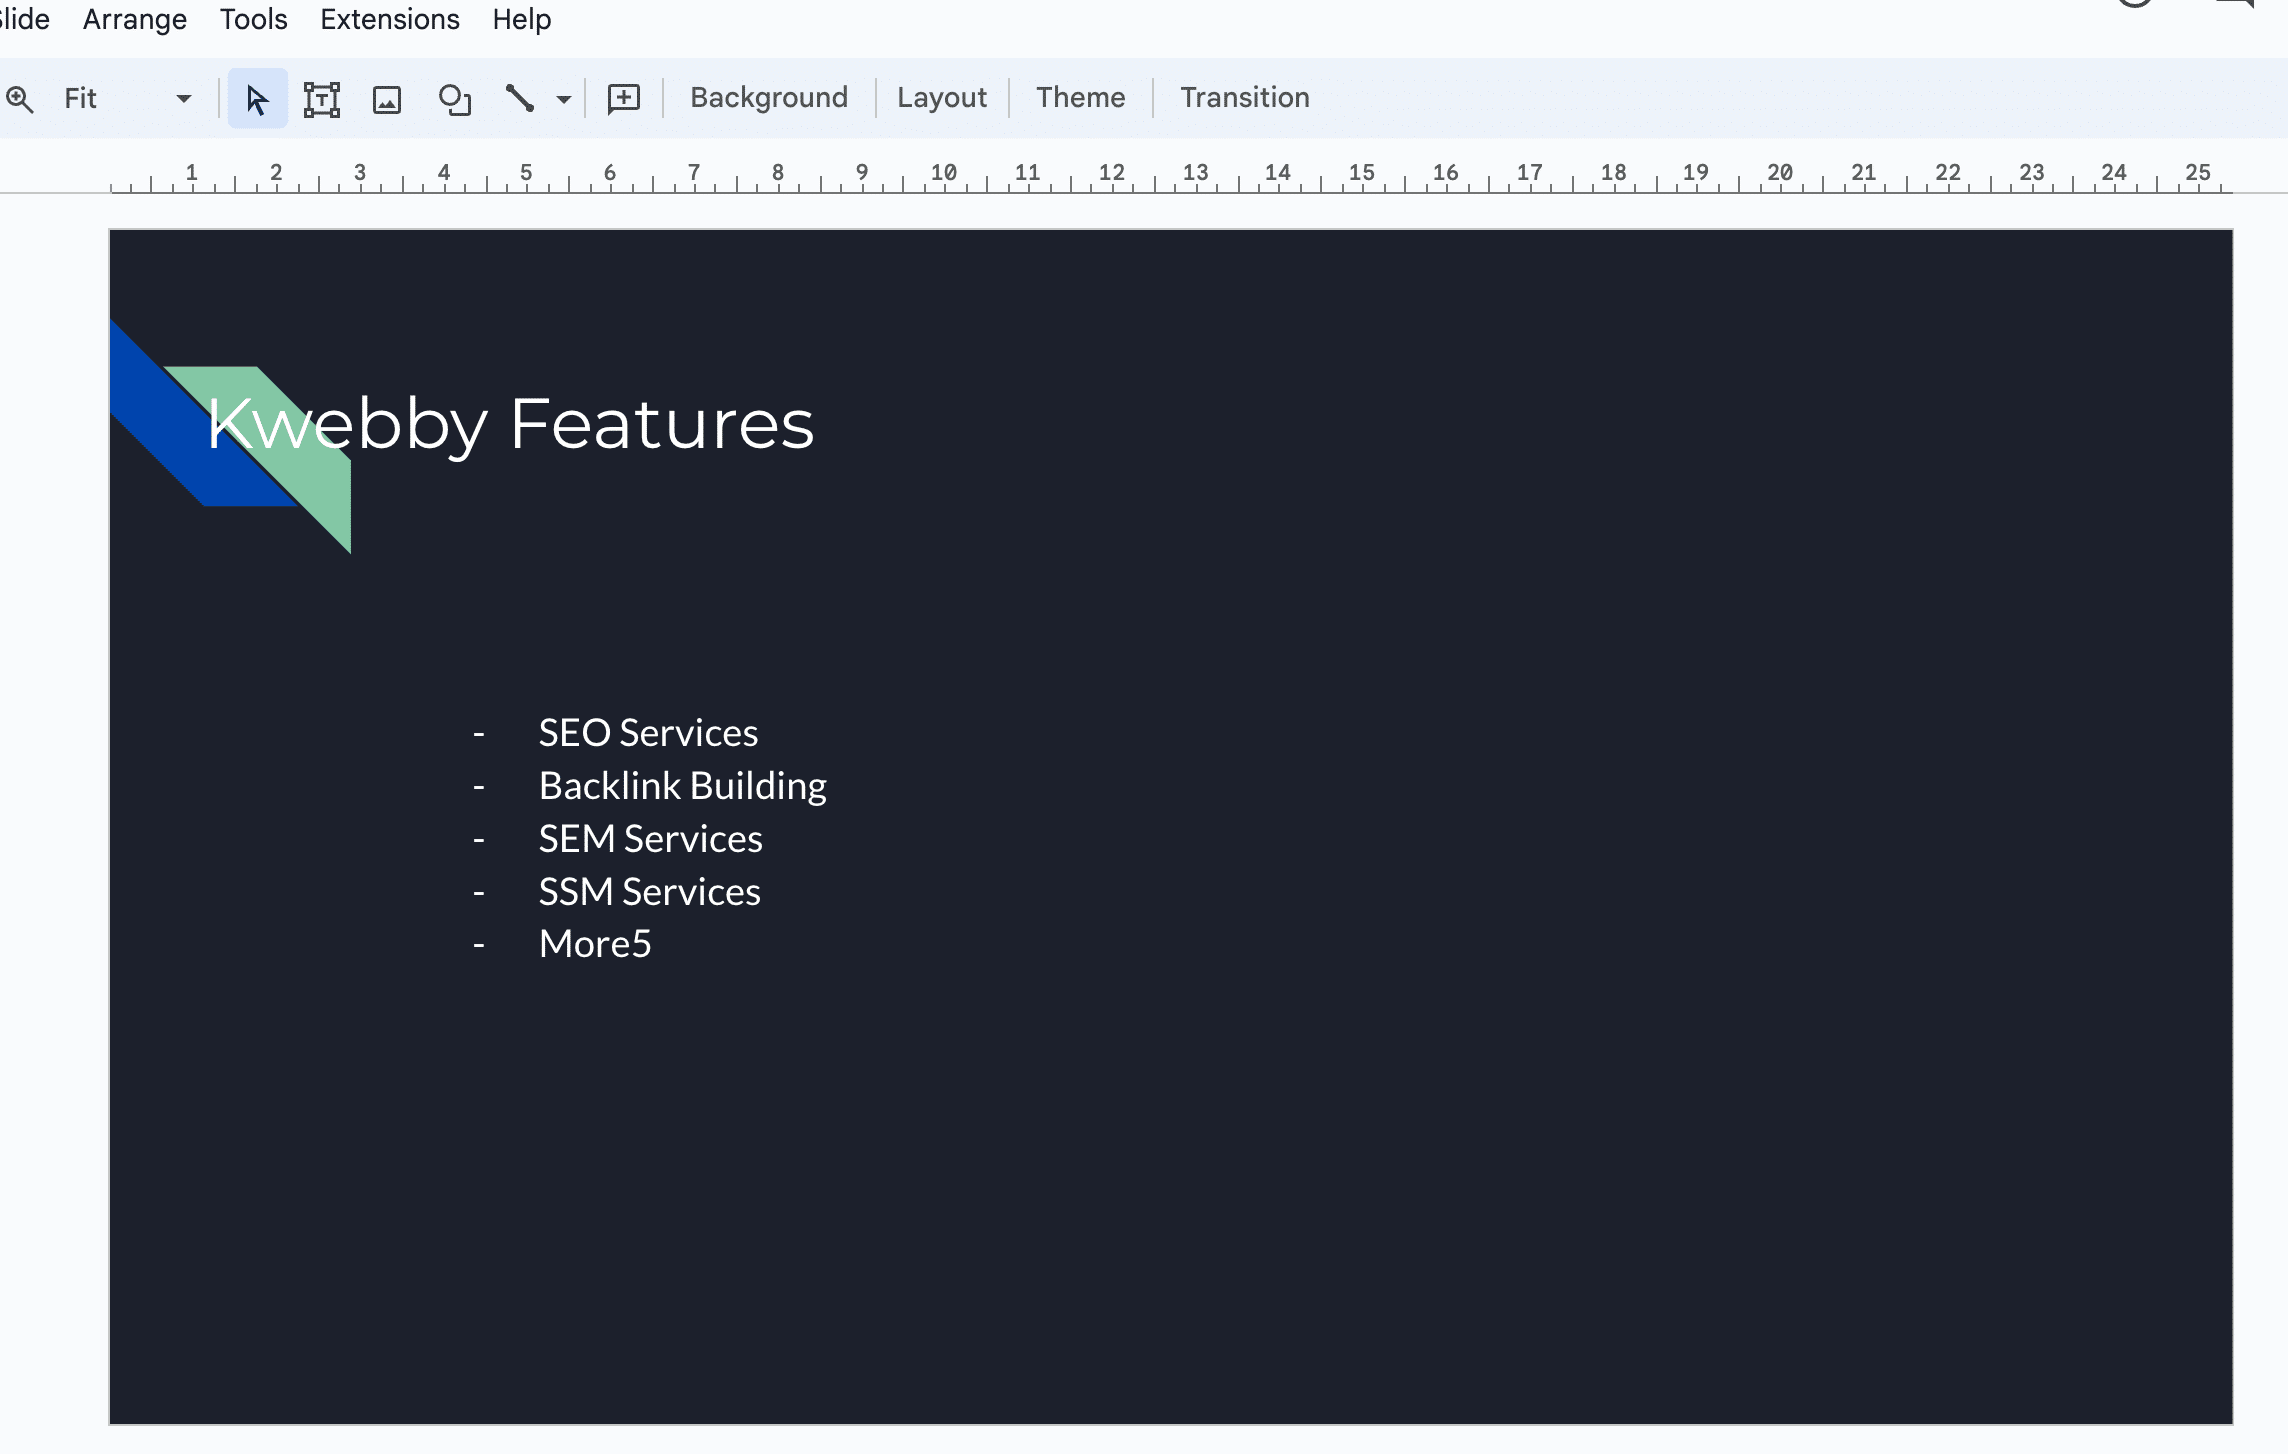Choose the Text box tool
The image size is (2288, 1454).
coord(322,98)
